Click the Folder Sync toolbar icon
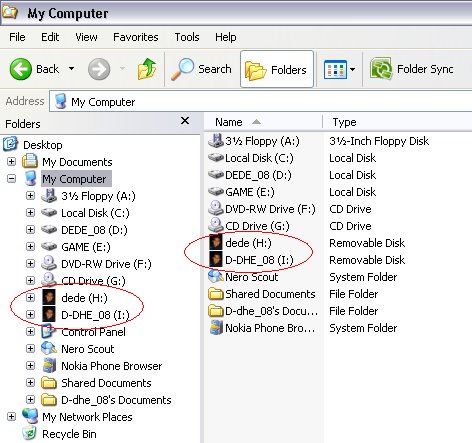 click(x=381, y=69)
